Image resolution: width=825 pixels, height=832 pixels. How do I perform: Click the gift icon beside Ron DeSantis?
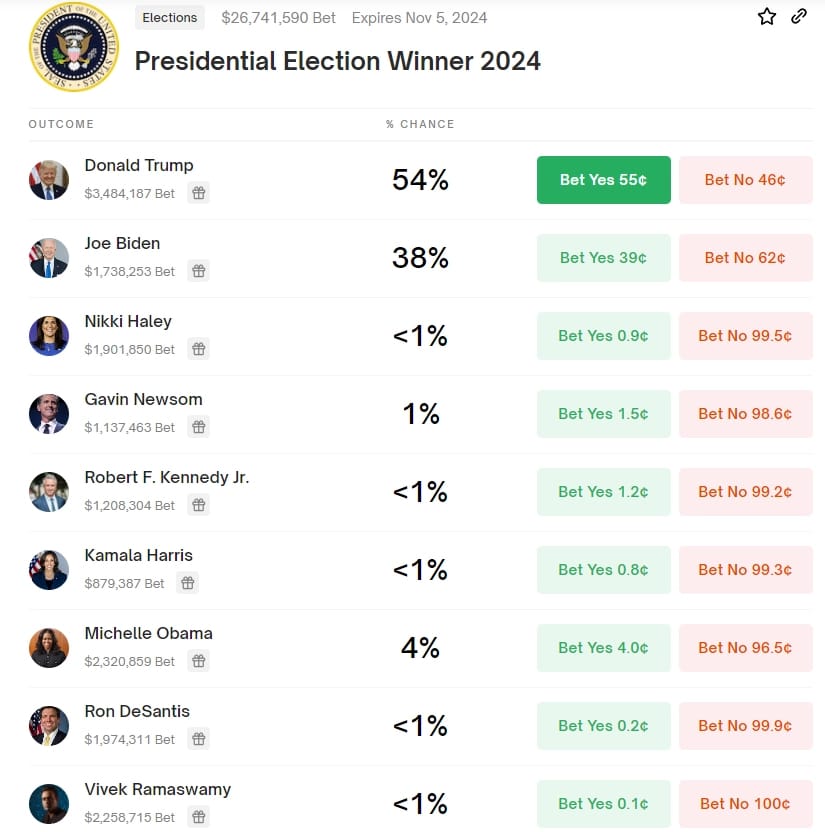(x=198, y=739)
